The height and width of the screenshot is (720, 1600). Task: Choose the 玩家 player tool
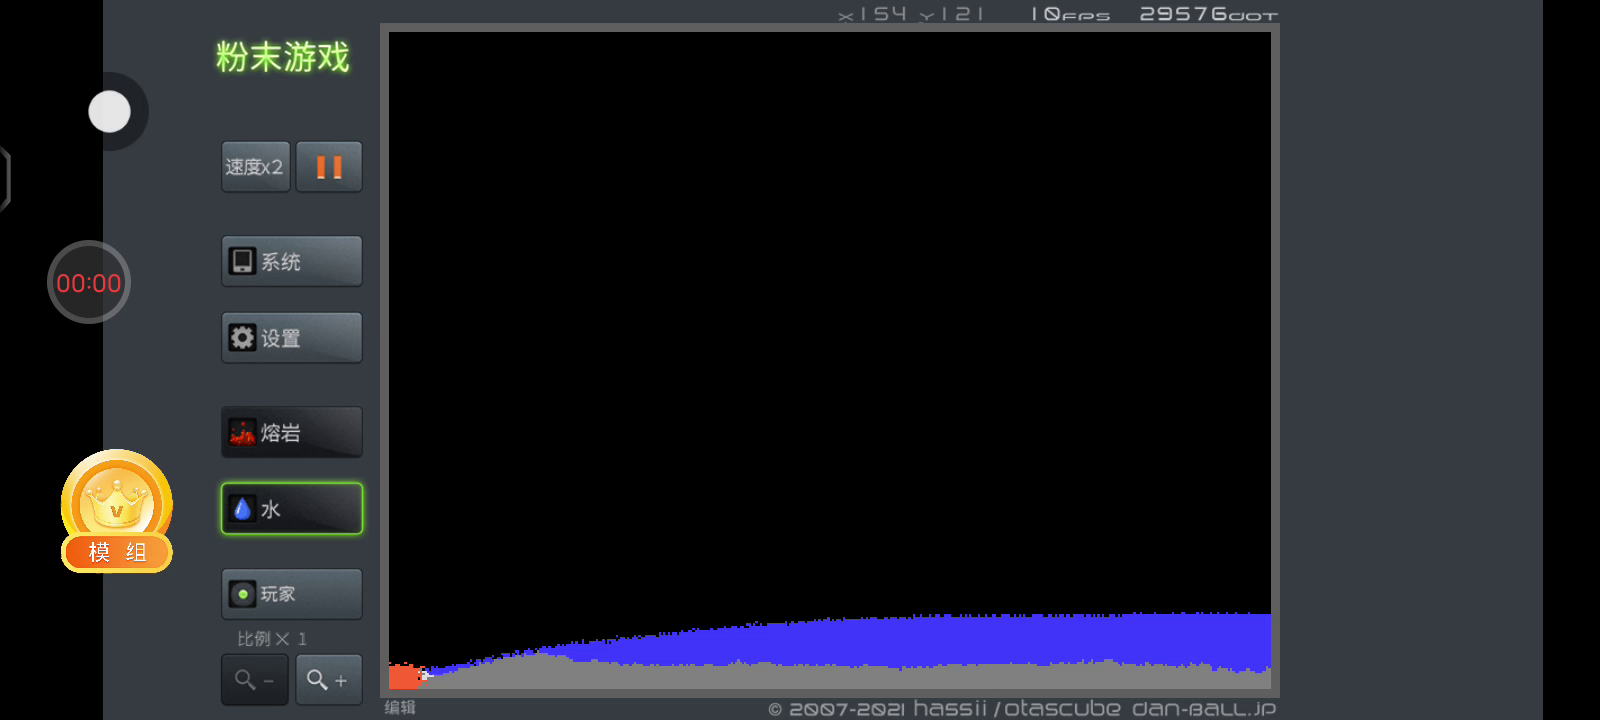pyautogui.click(x=291, y=594)
